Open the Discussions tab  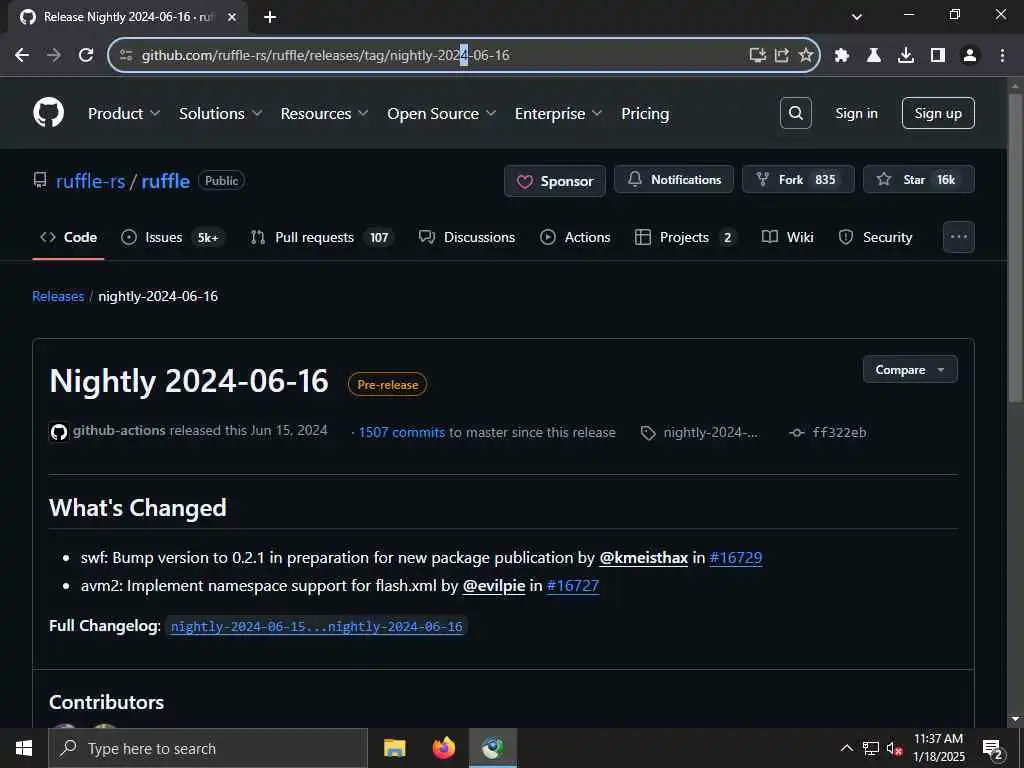467,237
